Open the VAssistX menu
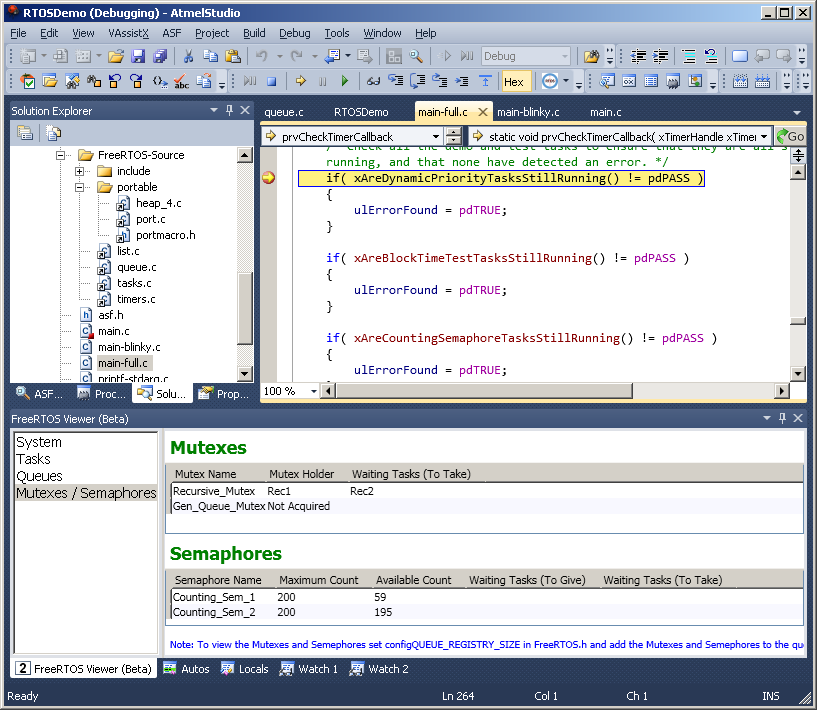This screenshot has width=817, height=710. (x=128, y=33)
